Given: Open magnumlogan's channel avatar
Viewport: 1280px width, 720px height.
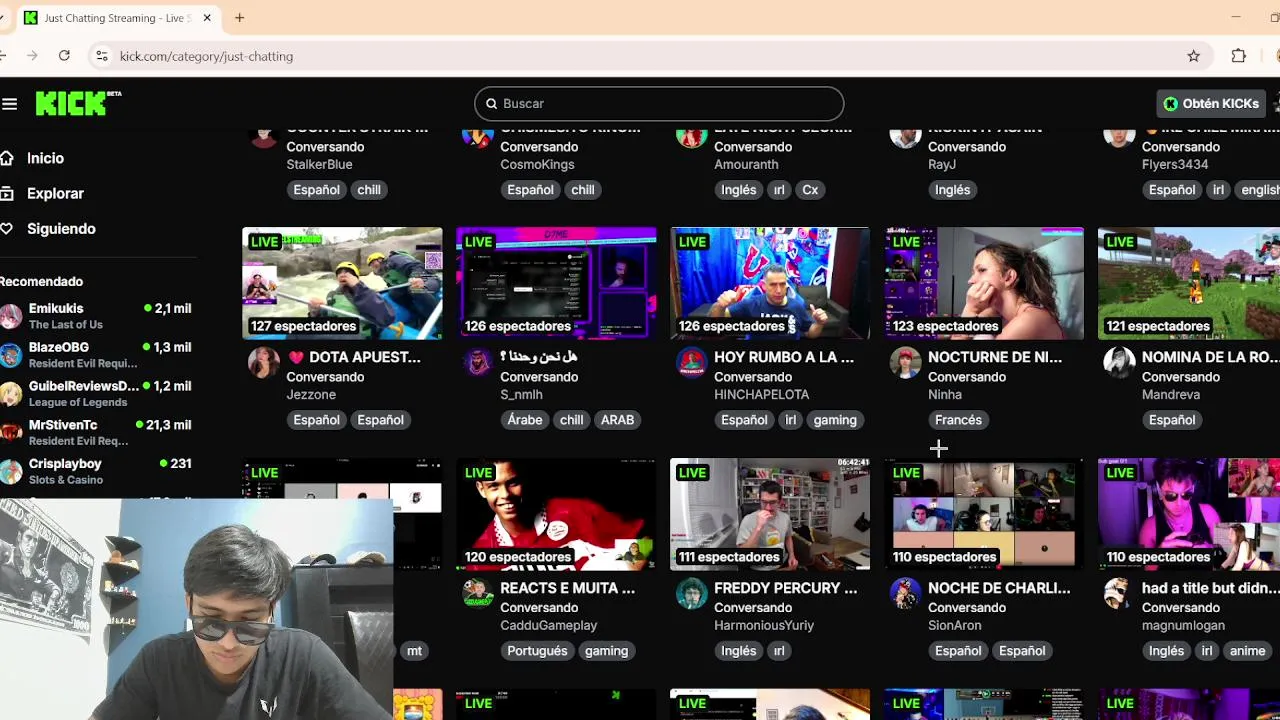Looking at the screenshot, I should (x=1120, y=594).
